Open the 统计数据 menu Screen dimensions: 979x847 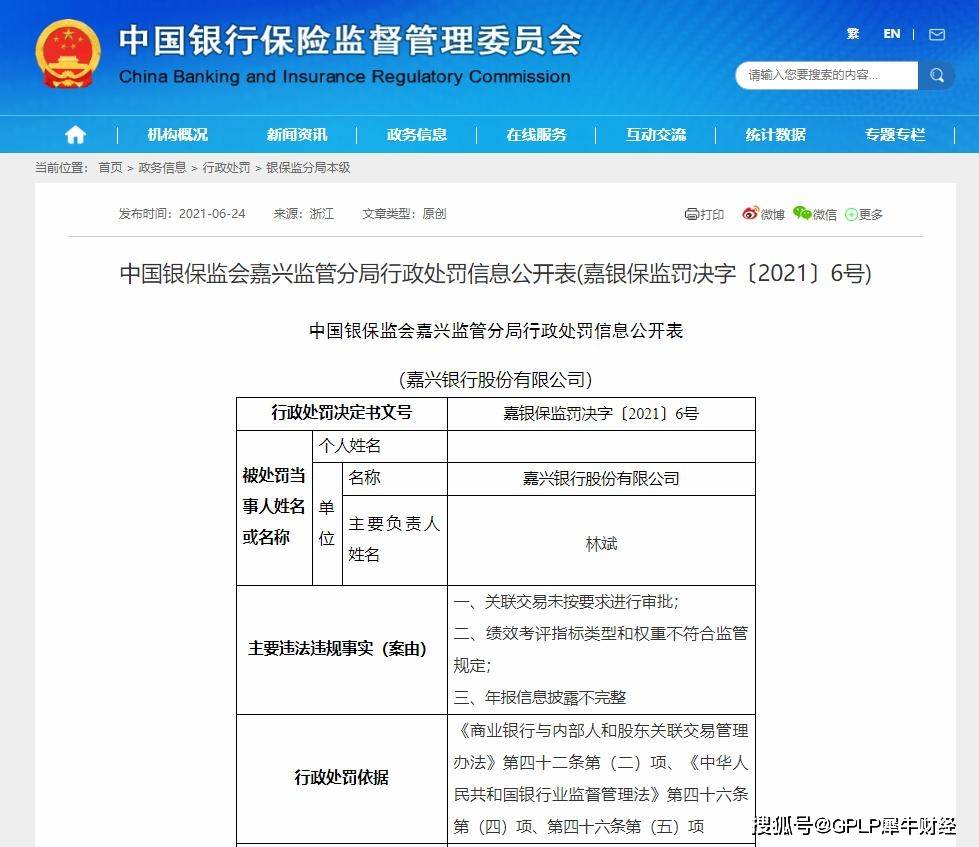pos(775,135)
